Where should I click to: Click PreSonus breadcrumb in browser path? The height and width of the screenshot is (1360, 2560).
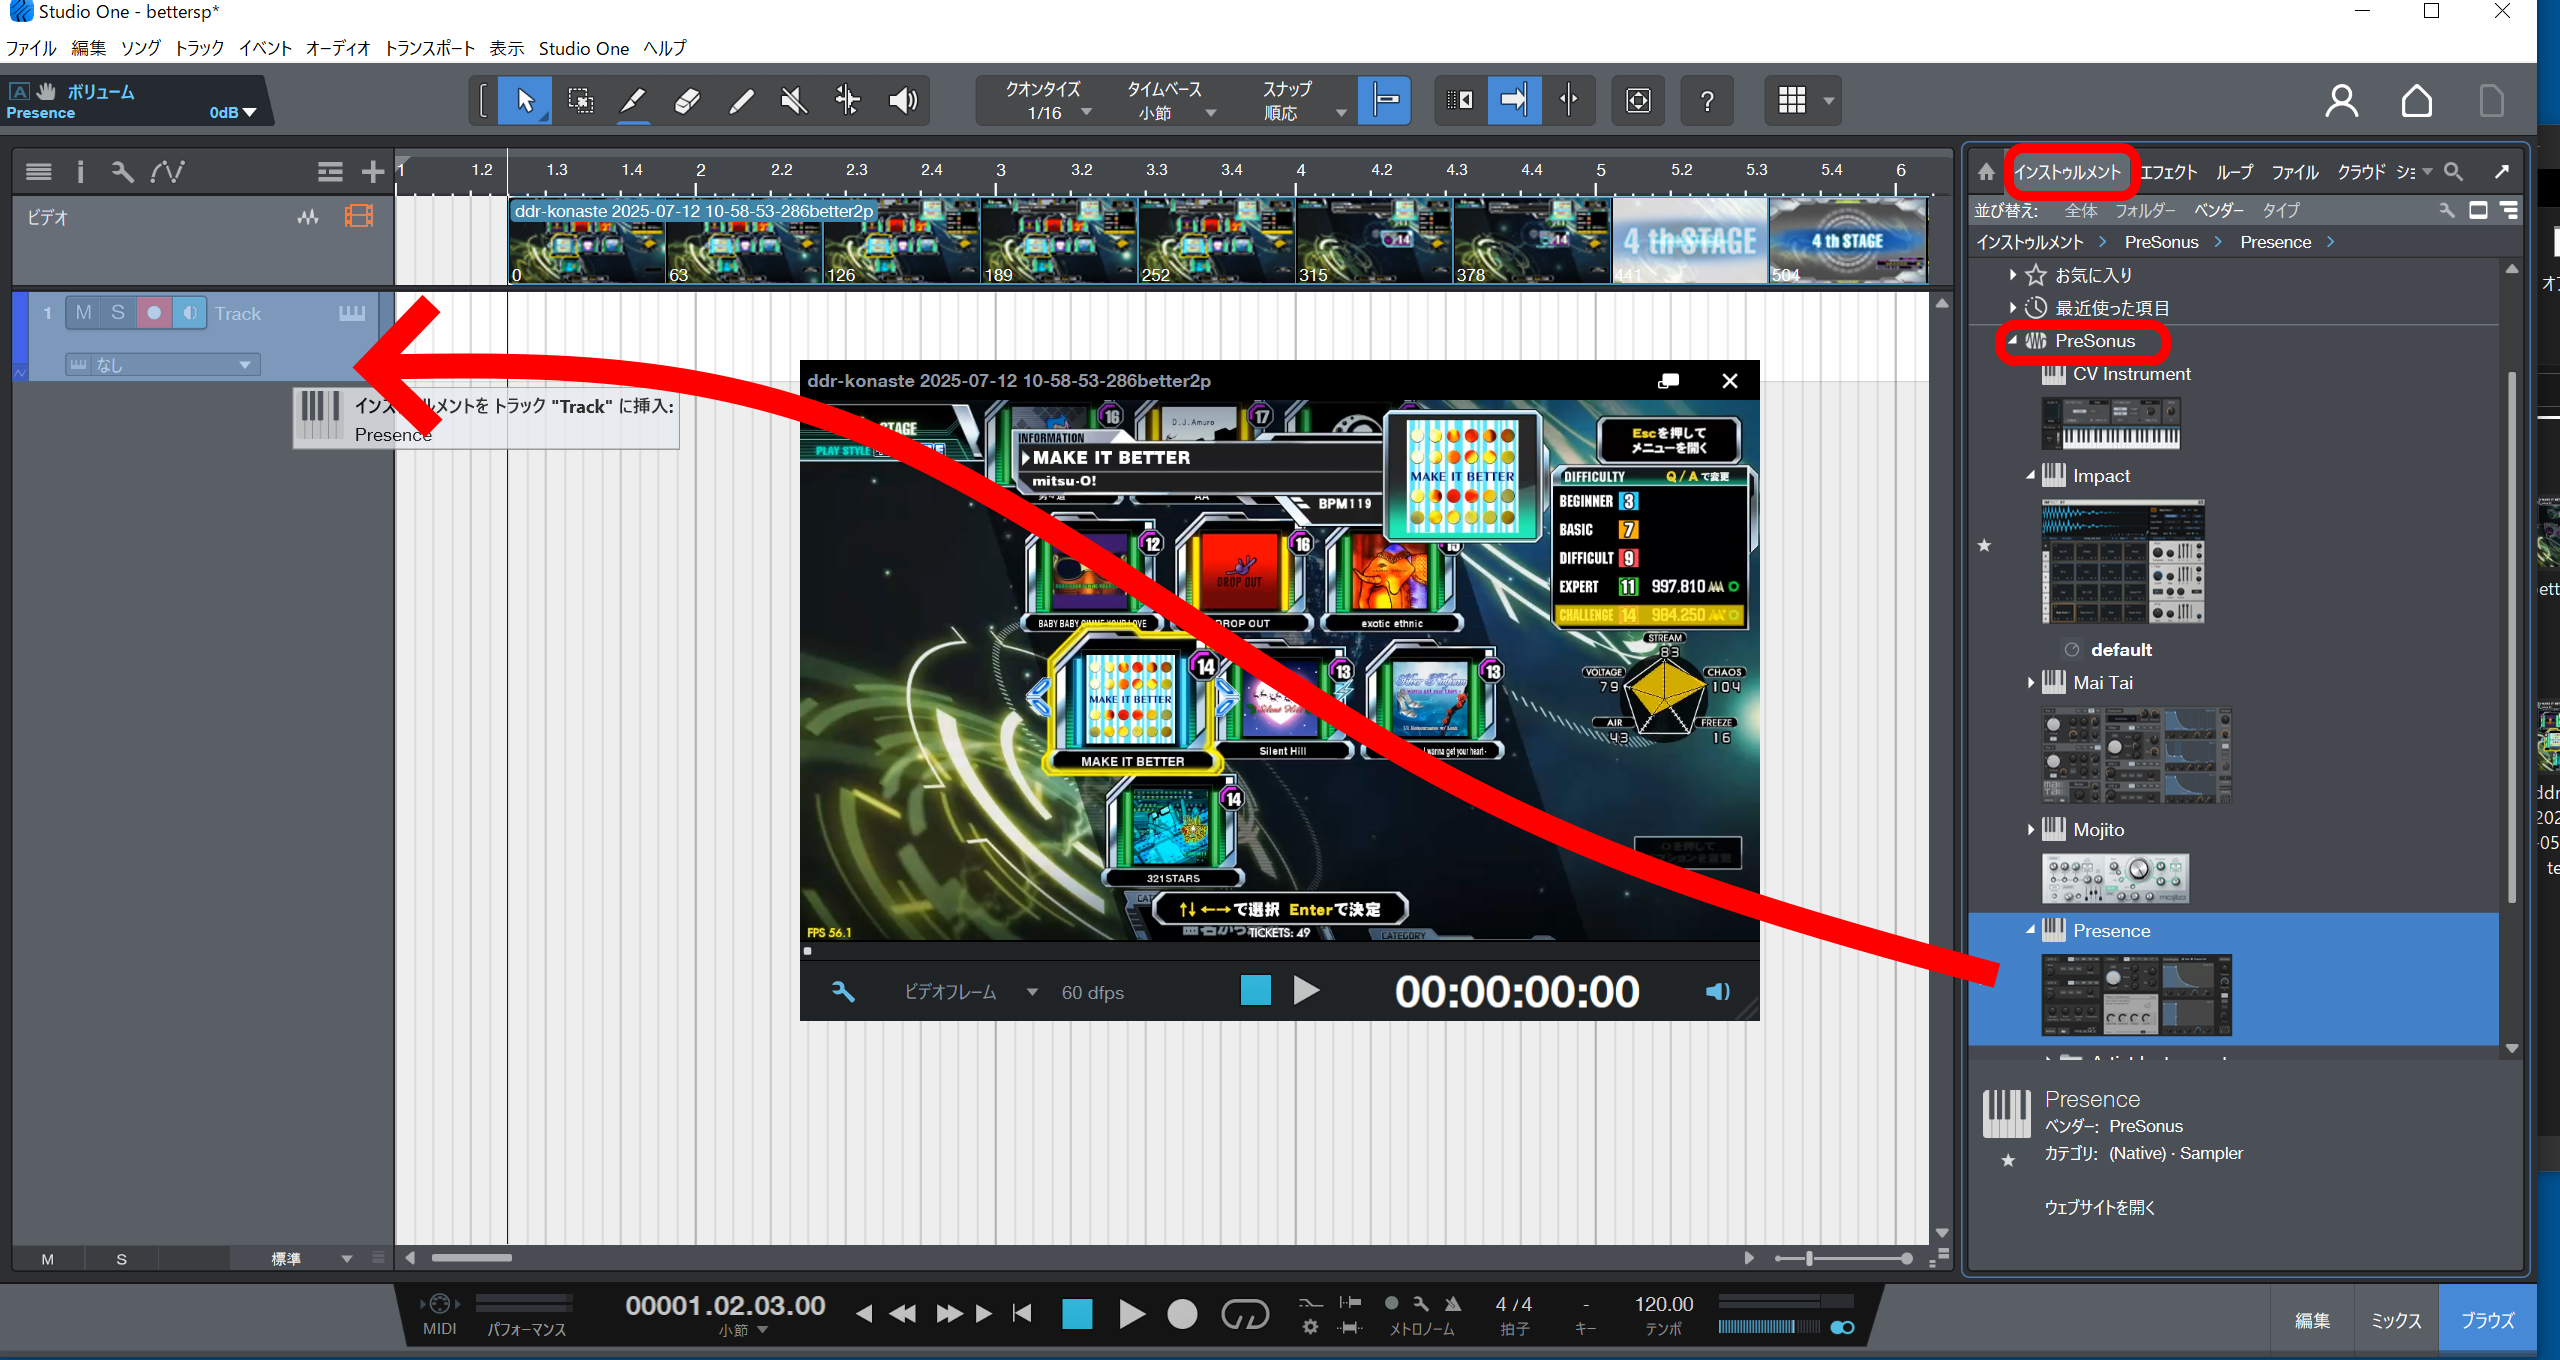(x=2161, y=242)
